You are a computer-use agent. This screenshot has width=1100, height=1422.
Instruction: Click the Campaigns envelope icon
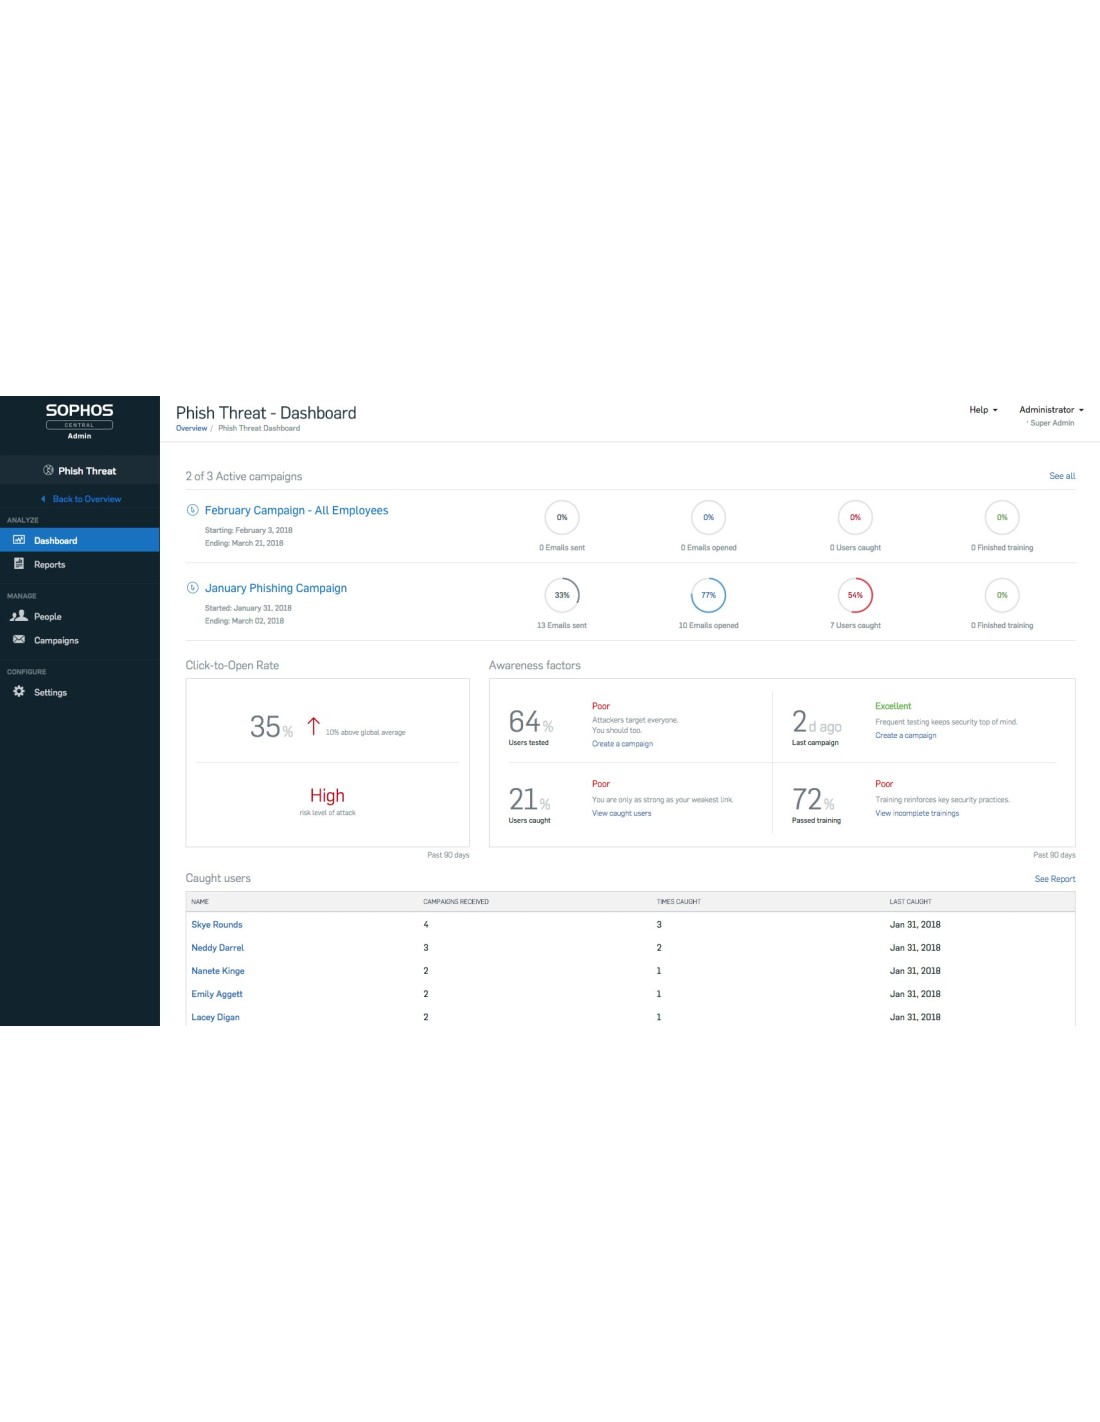[19, 640]
